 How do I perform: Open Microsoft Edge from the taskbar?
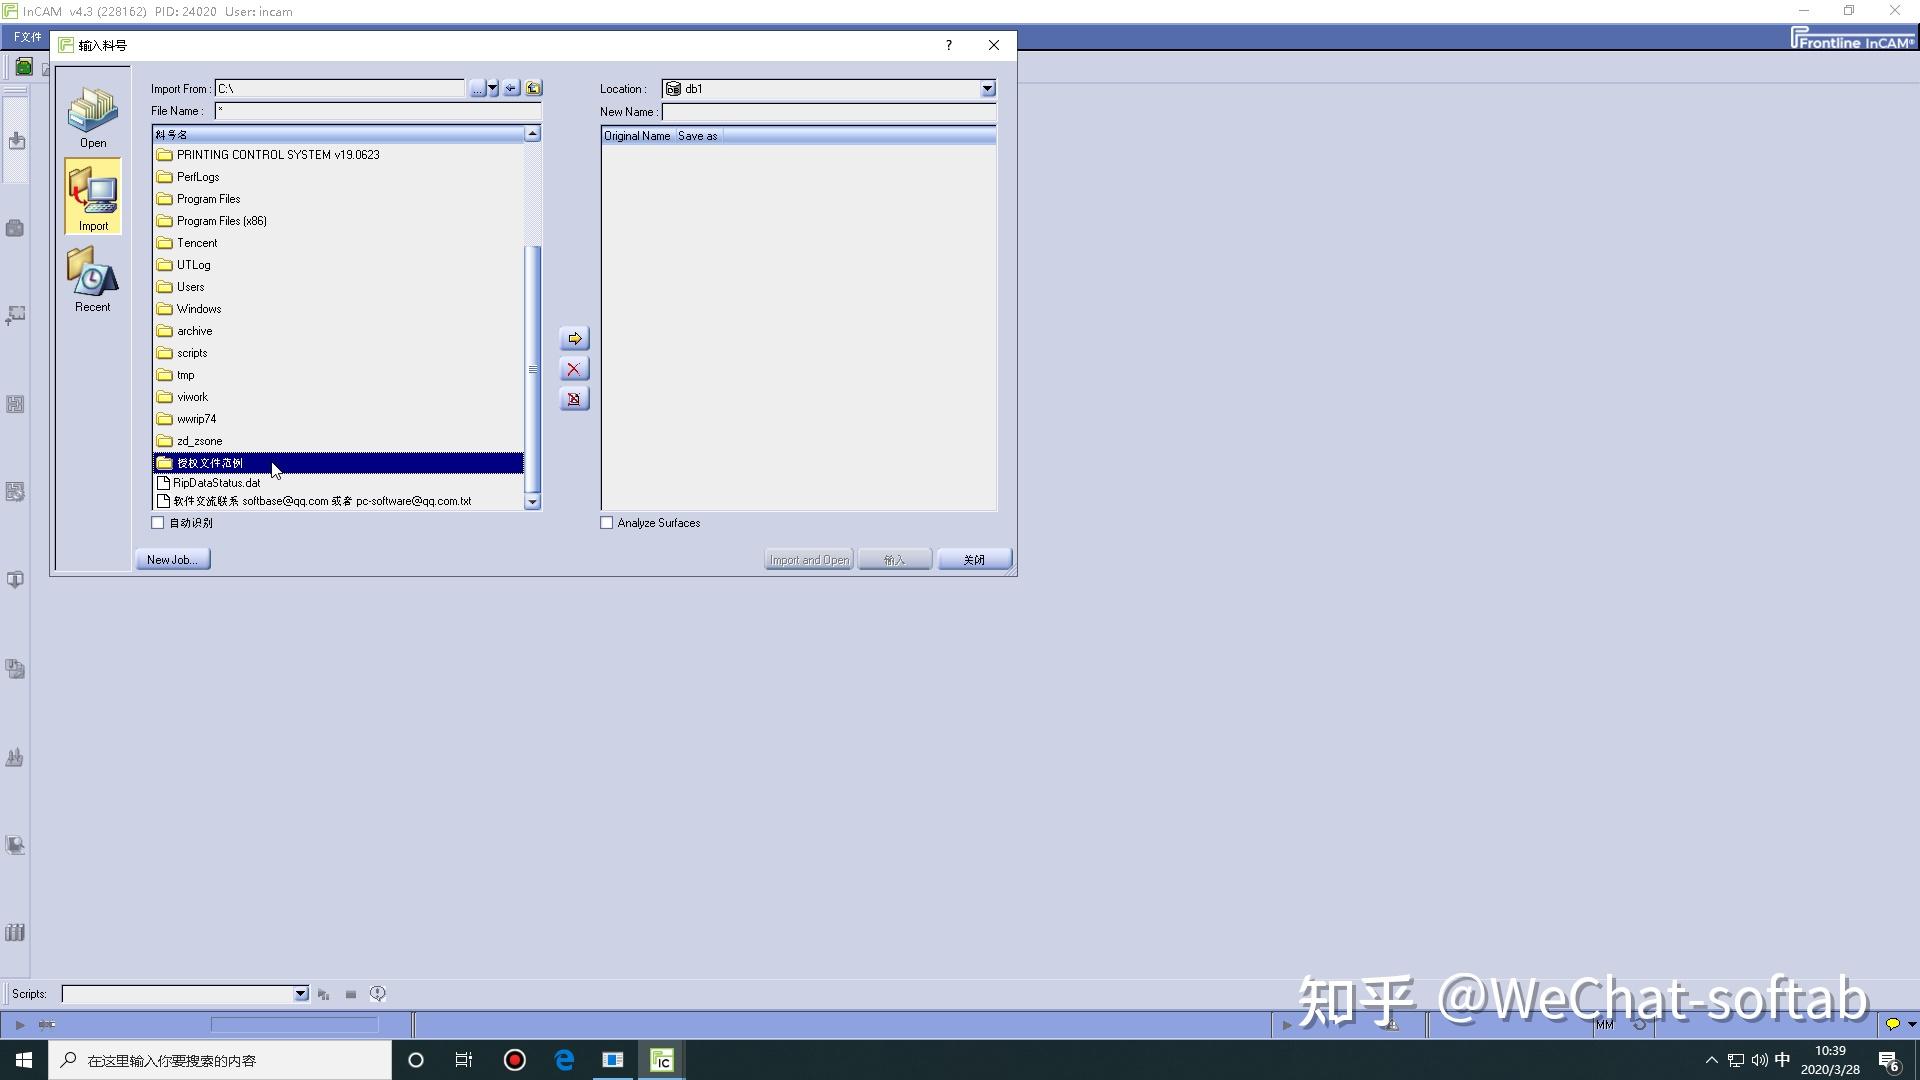(564, 1059)
